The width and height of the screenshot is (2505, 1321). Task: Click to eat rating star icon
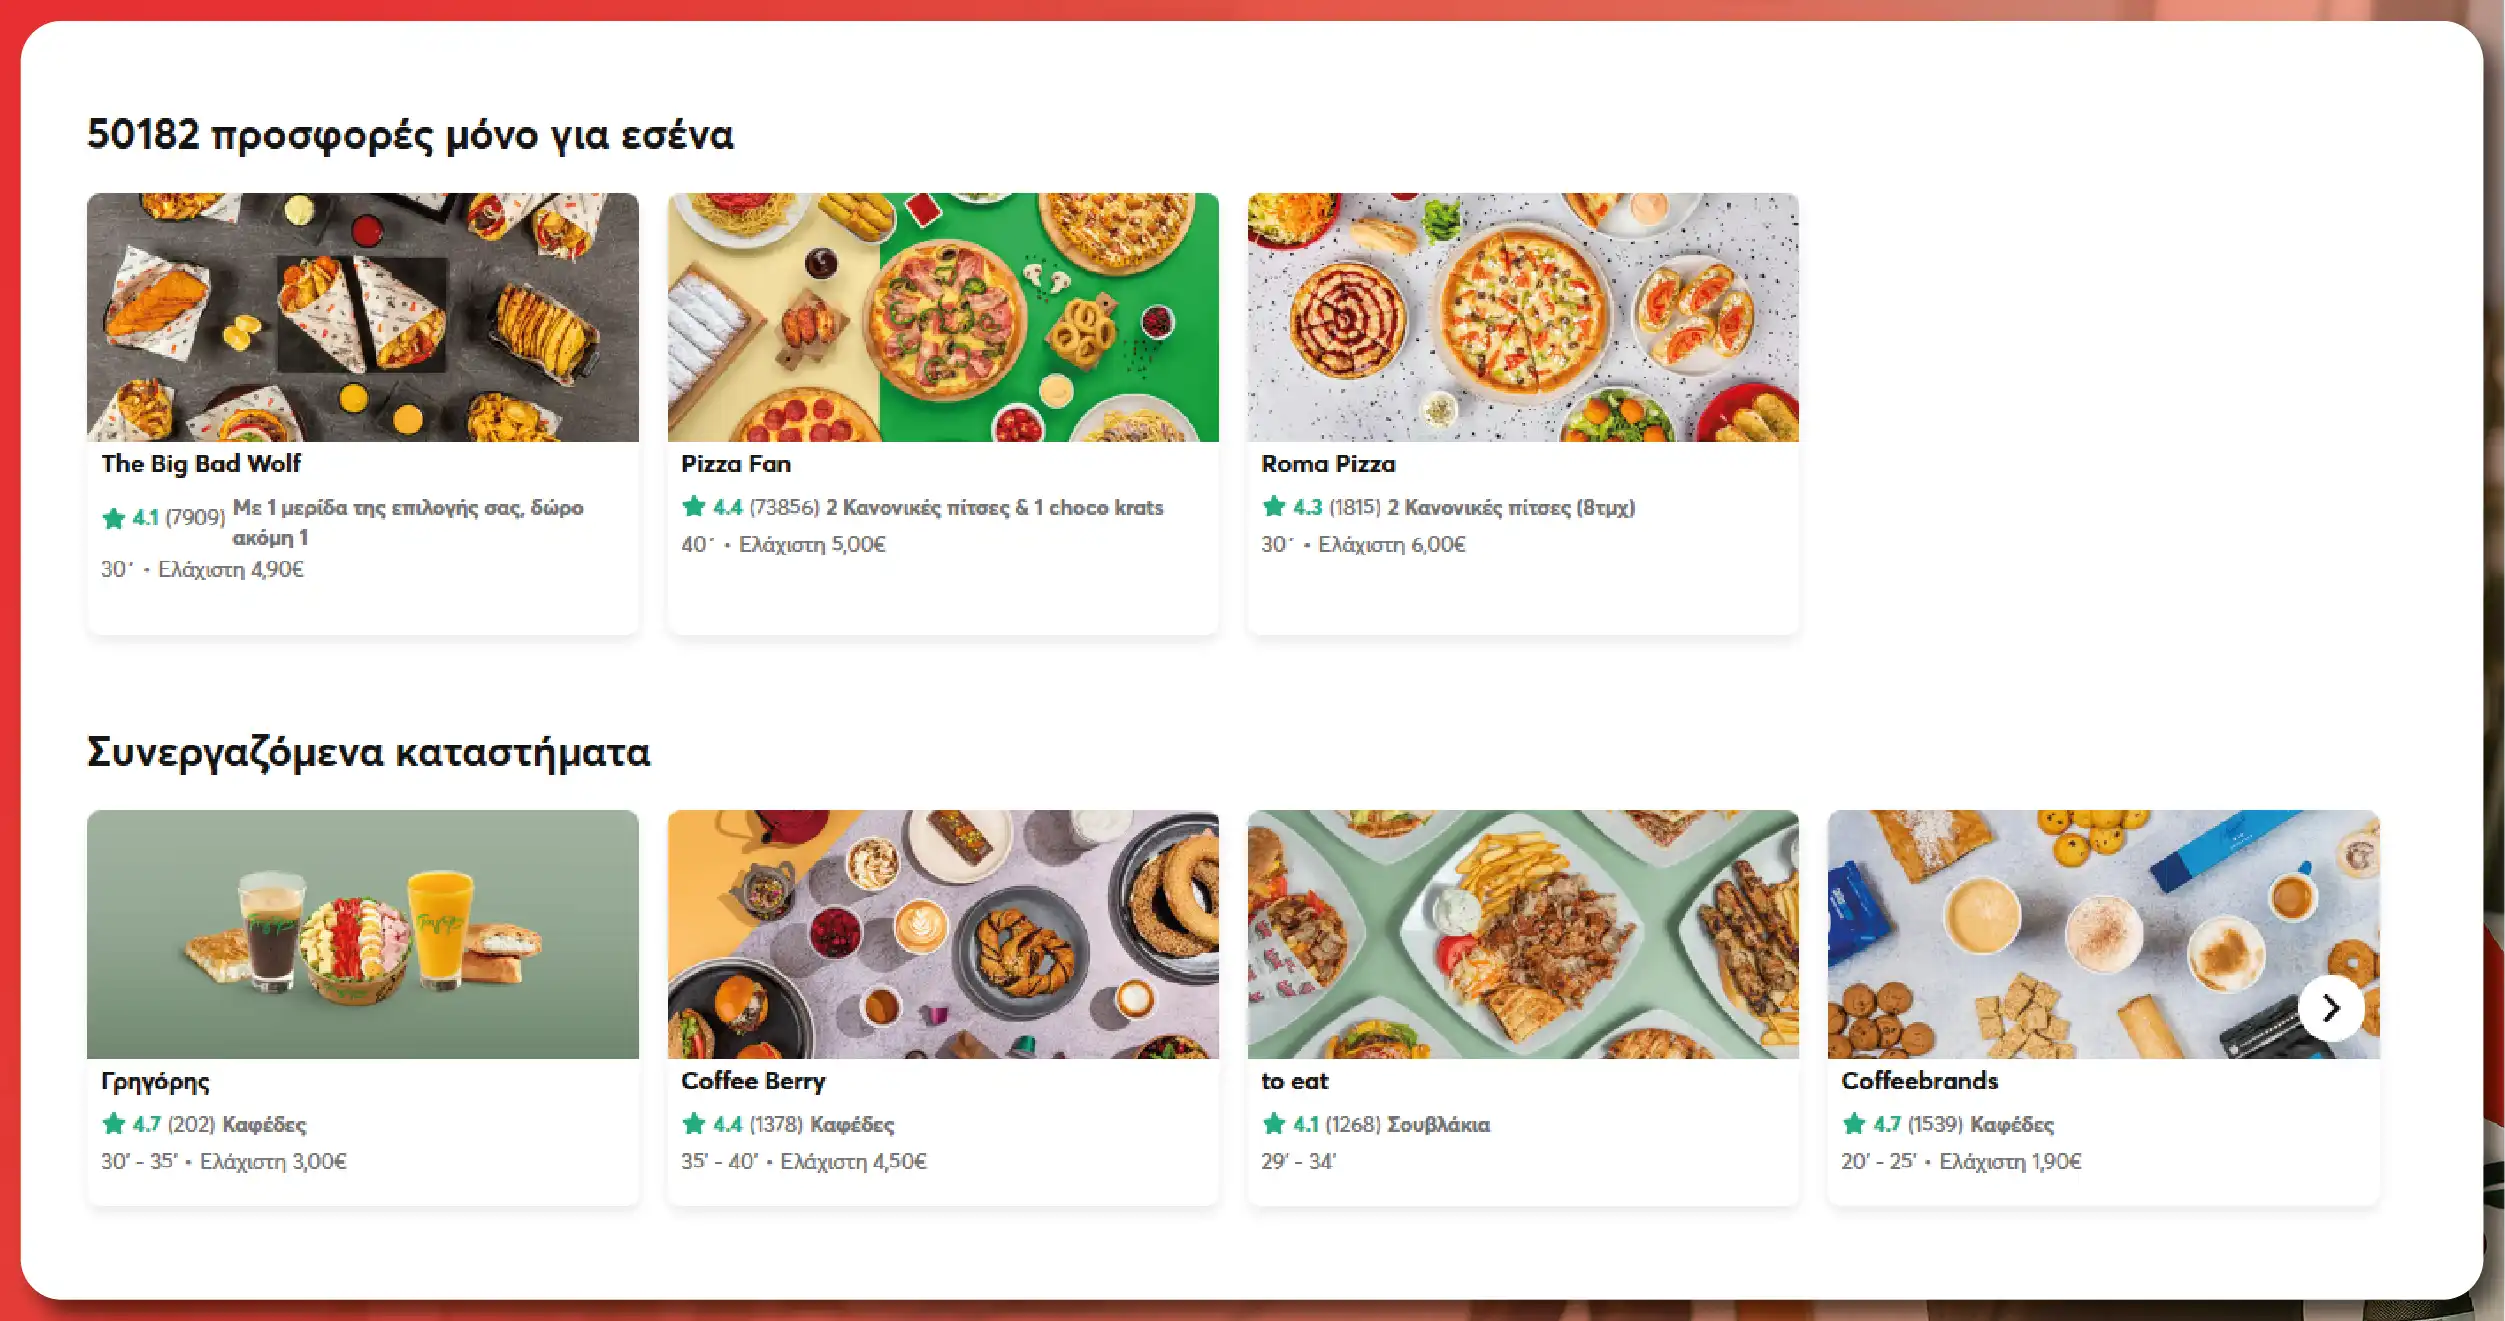coord(1274,1124)
